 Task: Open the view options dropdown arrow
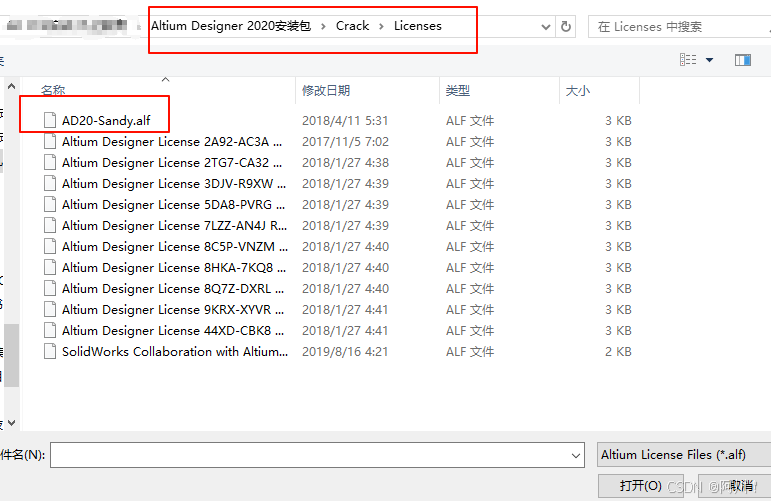click(x=710, y=60)
